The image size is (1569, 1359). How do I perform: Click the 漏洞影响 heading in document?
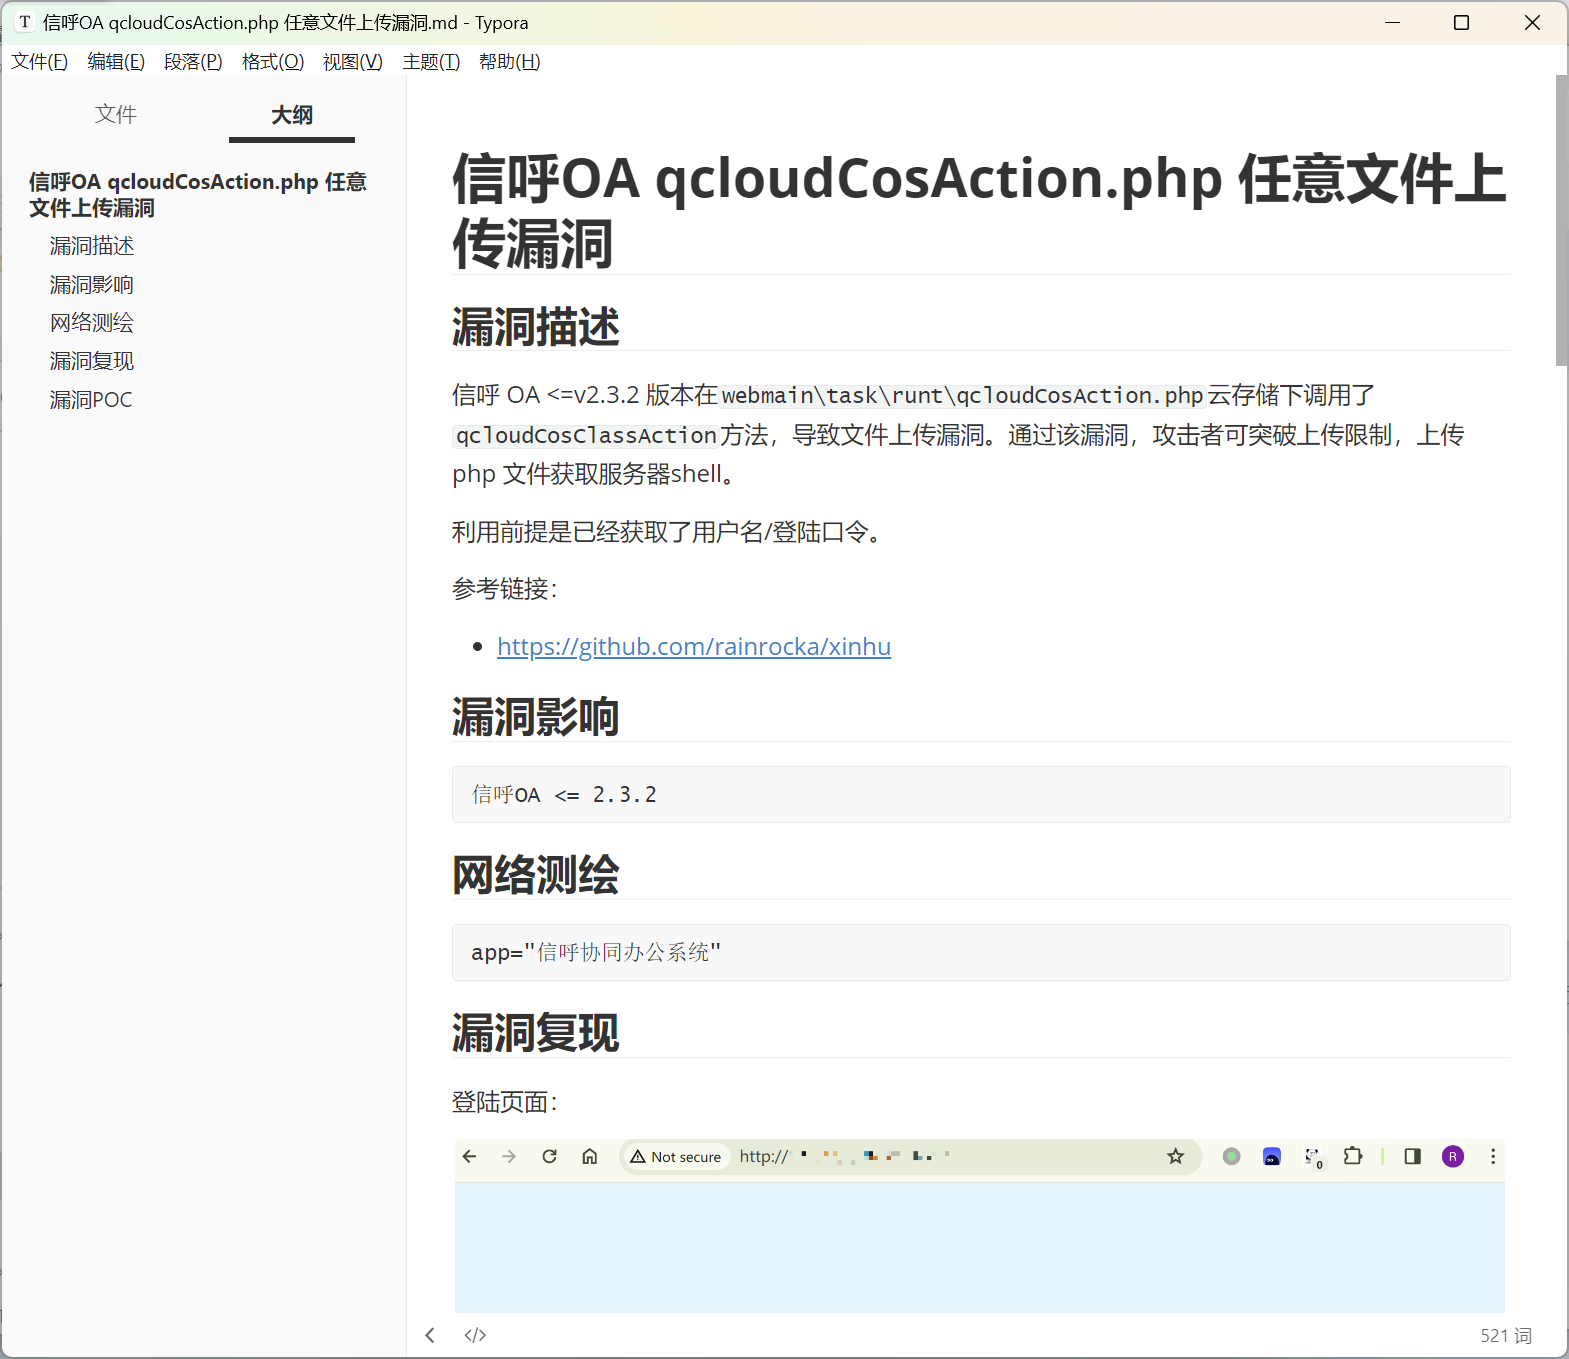tap(536, 717)
